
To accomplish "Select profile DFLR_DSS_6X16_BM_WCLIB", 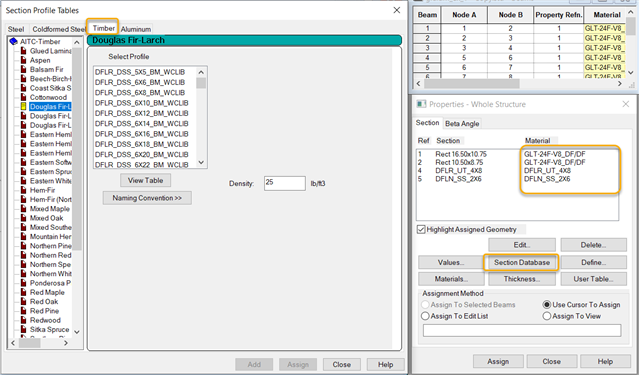I will click(x=141, y=134).
